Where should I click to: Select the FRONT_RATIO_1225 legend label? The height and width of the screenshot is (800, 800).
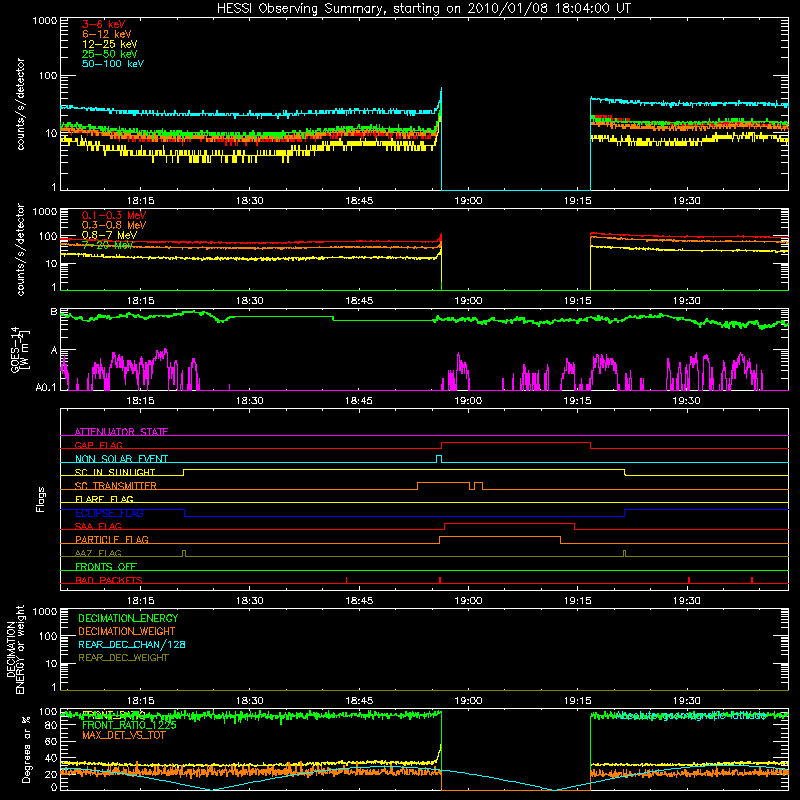coord(129,725)
